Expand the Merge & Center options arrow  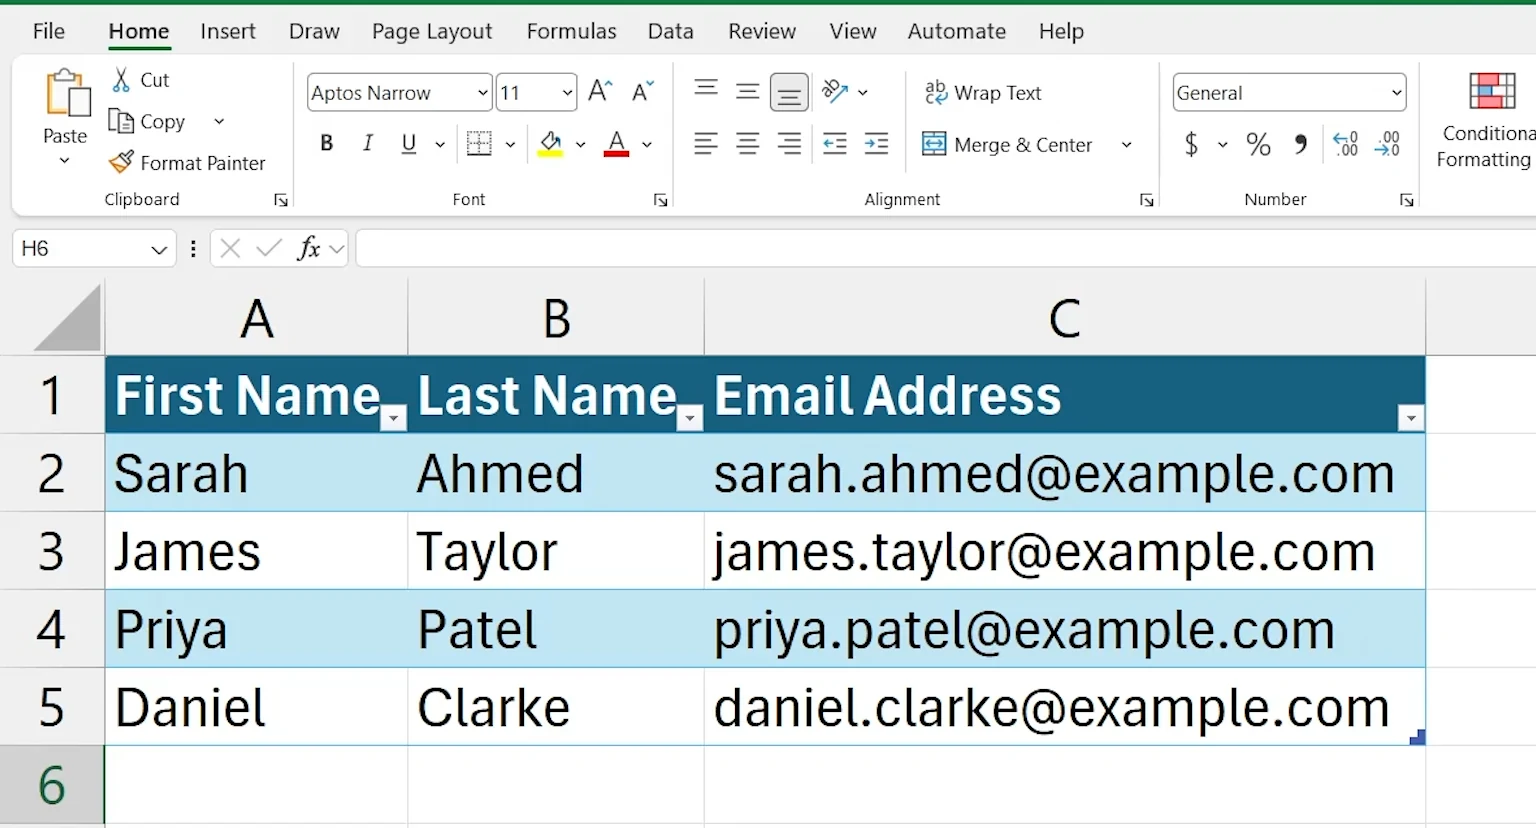pyautogui.click(x=1126, y=145)
